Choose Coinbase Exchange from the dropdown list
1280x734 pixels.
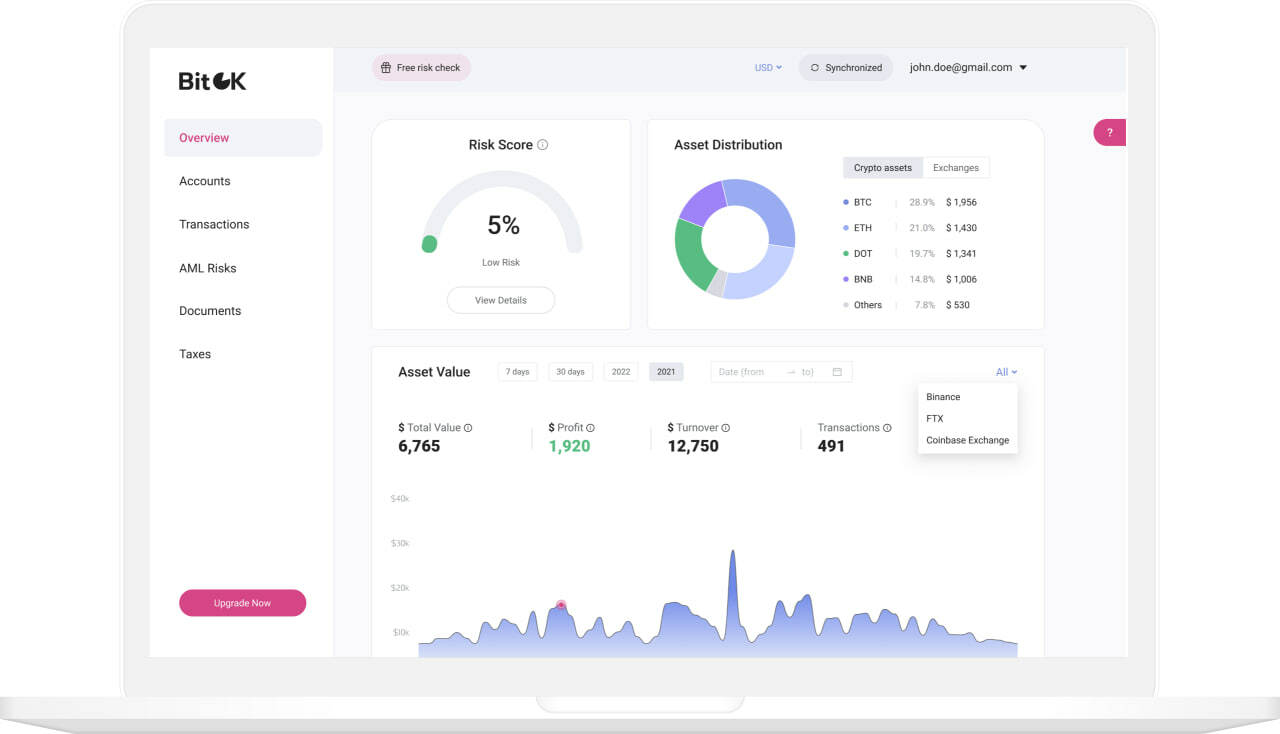[967, 440]
